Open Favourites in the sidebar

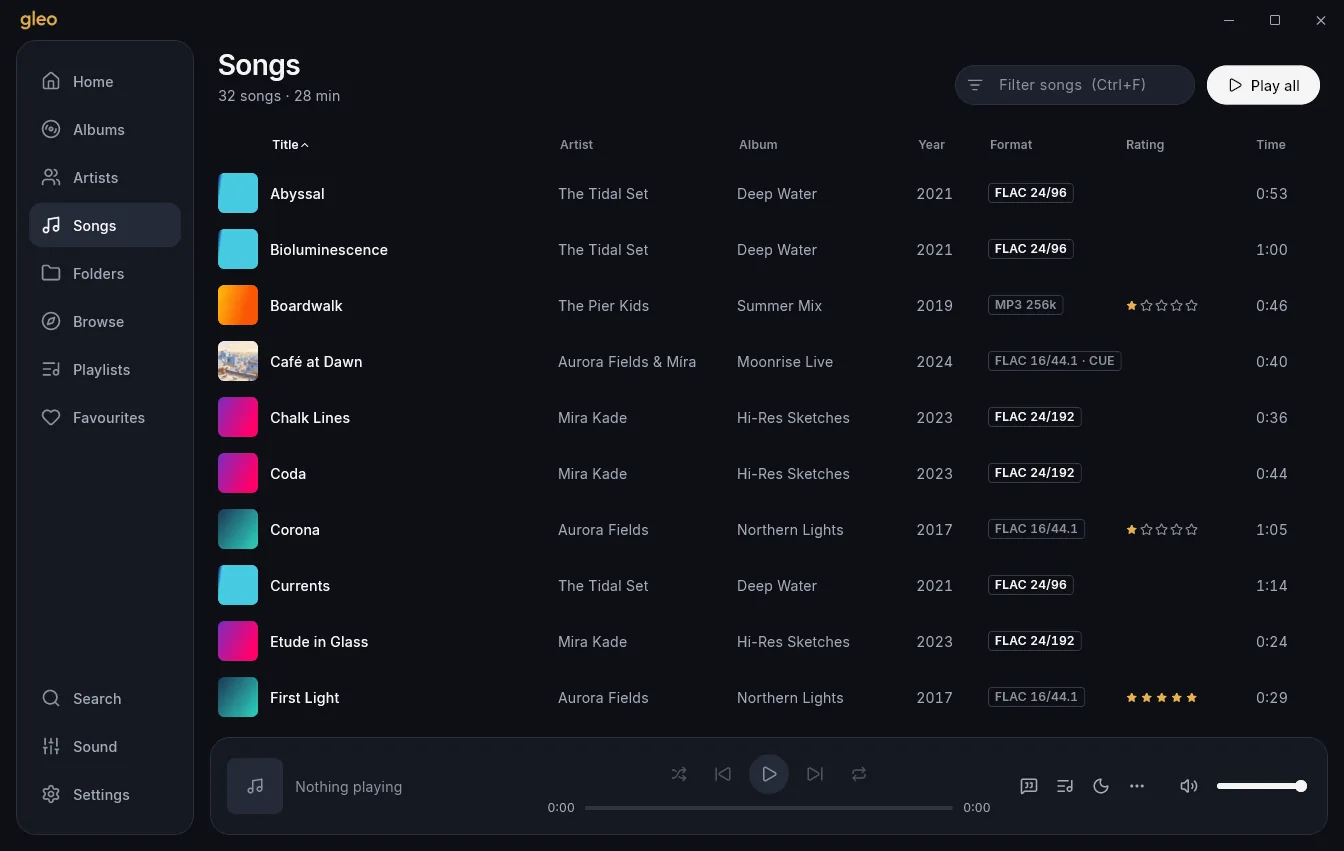pos(105,418)
